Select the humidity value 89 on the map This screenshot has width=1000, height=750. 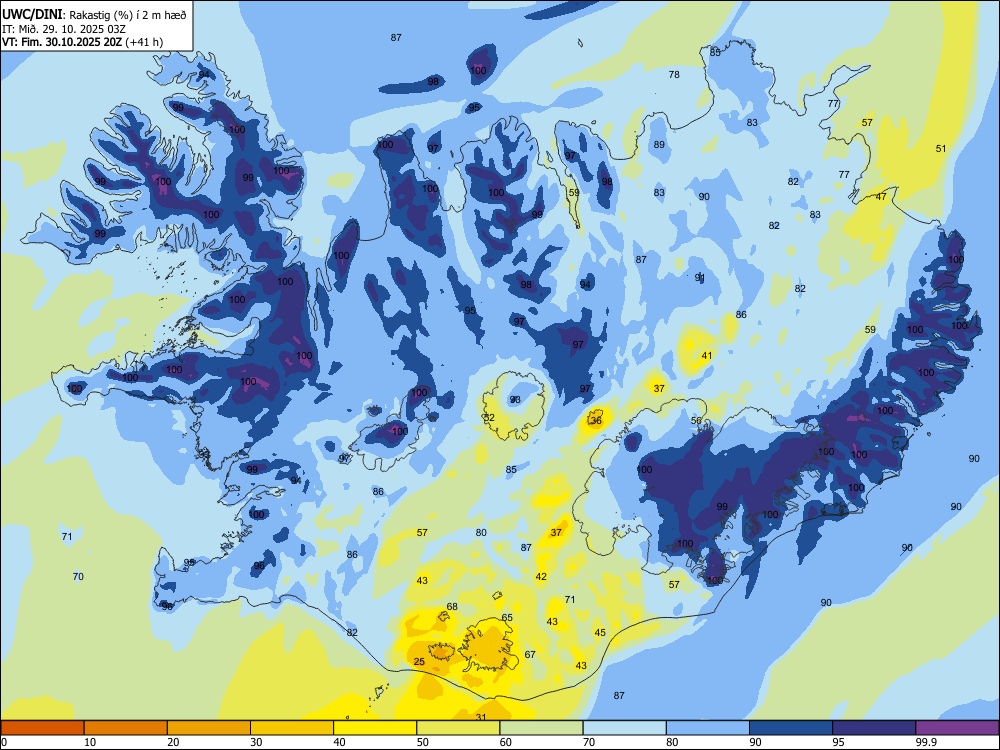(x=659, y=144)
